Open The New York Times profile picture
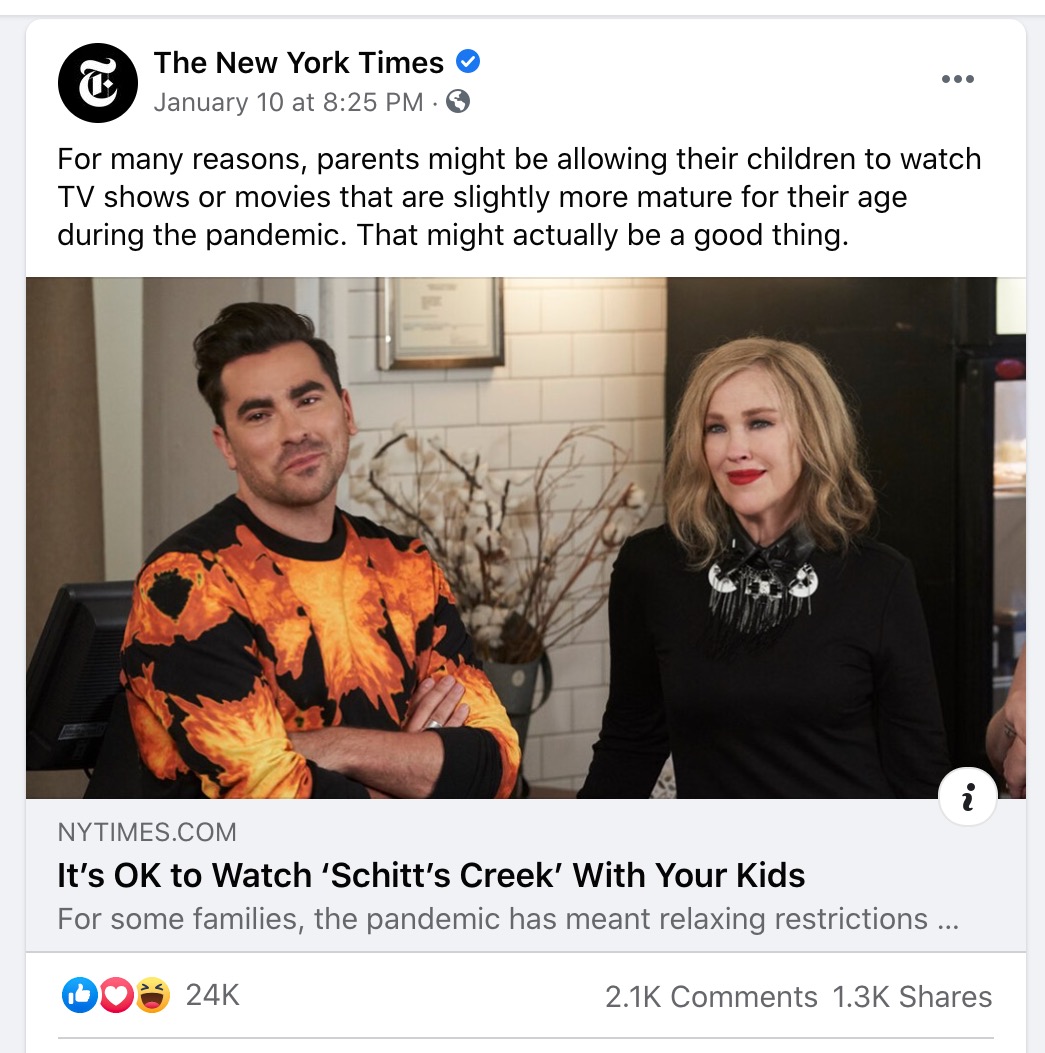This screenshot has width=1045, height=1053. (x=96, y=83)
